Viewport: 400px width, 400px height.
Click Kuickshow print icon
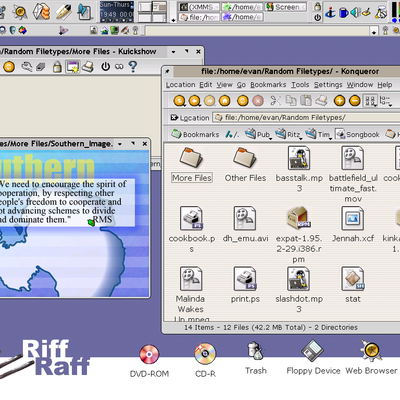click(x=88, y=67)
